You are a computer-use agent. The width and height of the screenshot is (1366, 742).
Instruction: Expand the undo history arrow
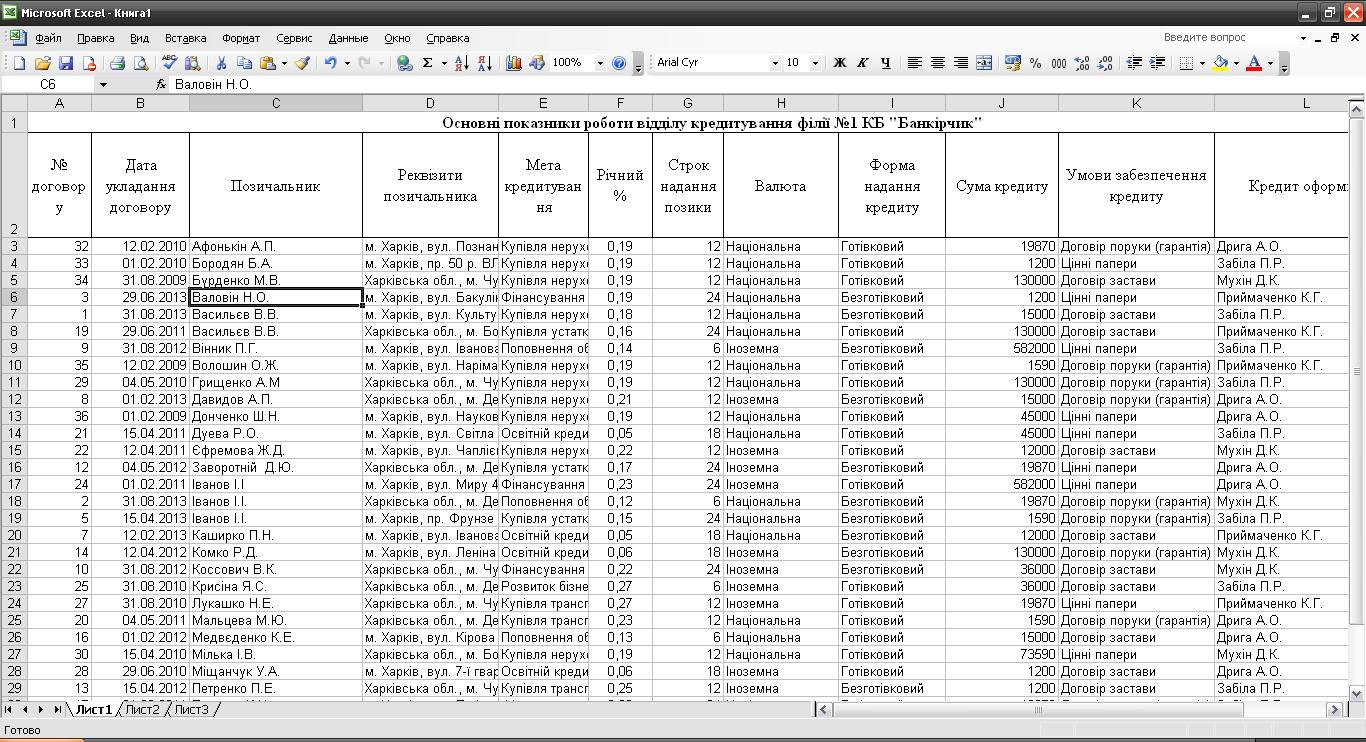(347, 63)
